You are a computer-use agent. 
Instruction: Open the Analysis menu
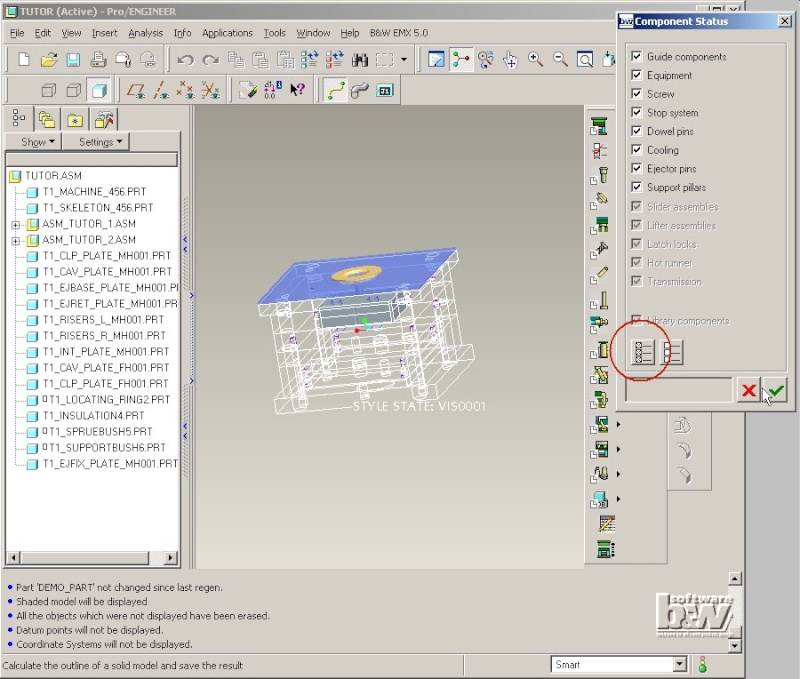pyautogui.click(x=145, y=33)
